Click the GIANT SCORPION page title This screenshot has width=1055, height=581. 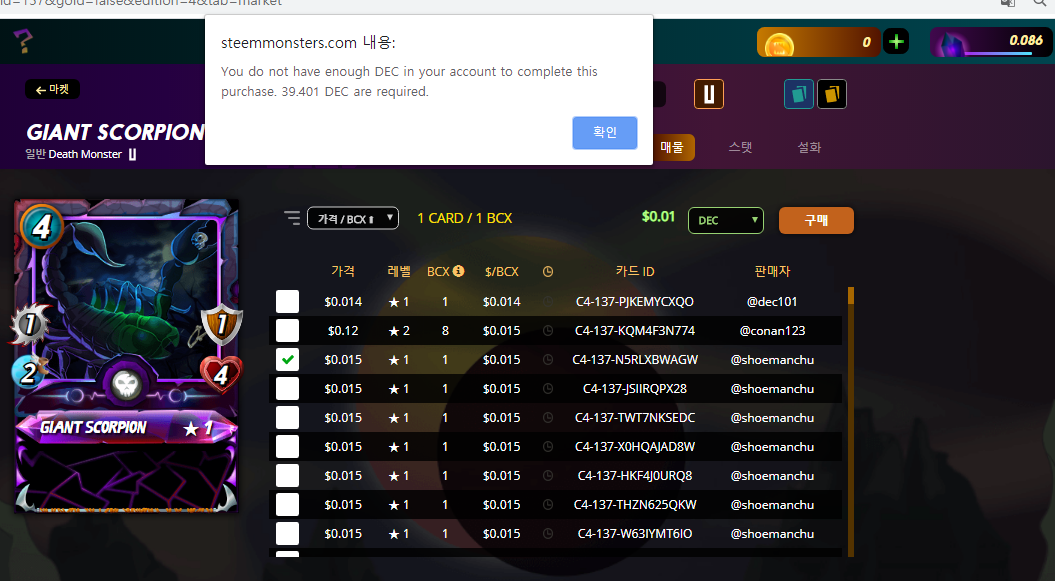pos(115,132)
